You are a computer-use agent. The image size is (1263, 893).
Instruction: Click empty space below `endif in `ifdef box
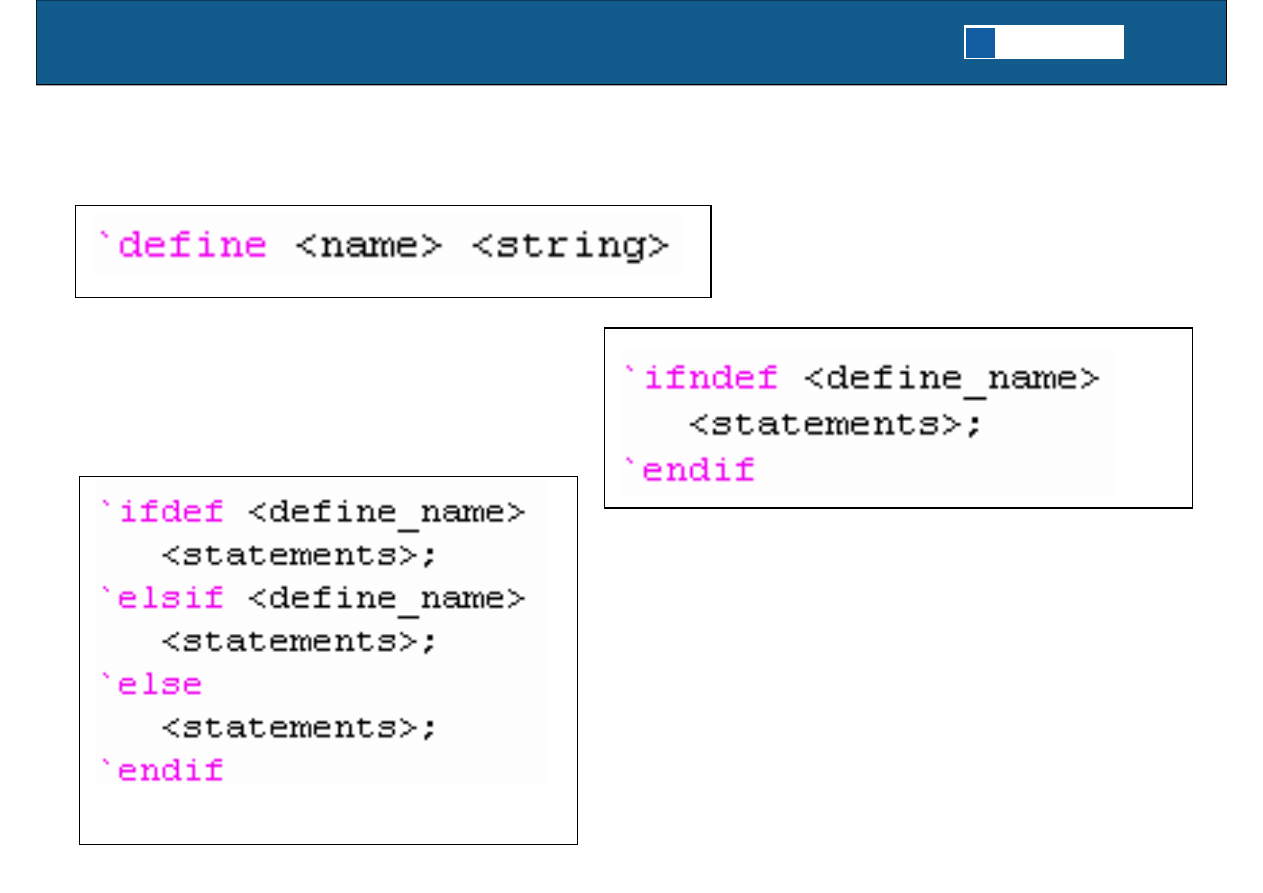pos(328,815)
